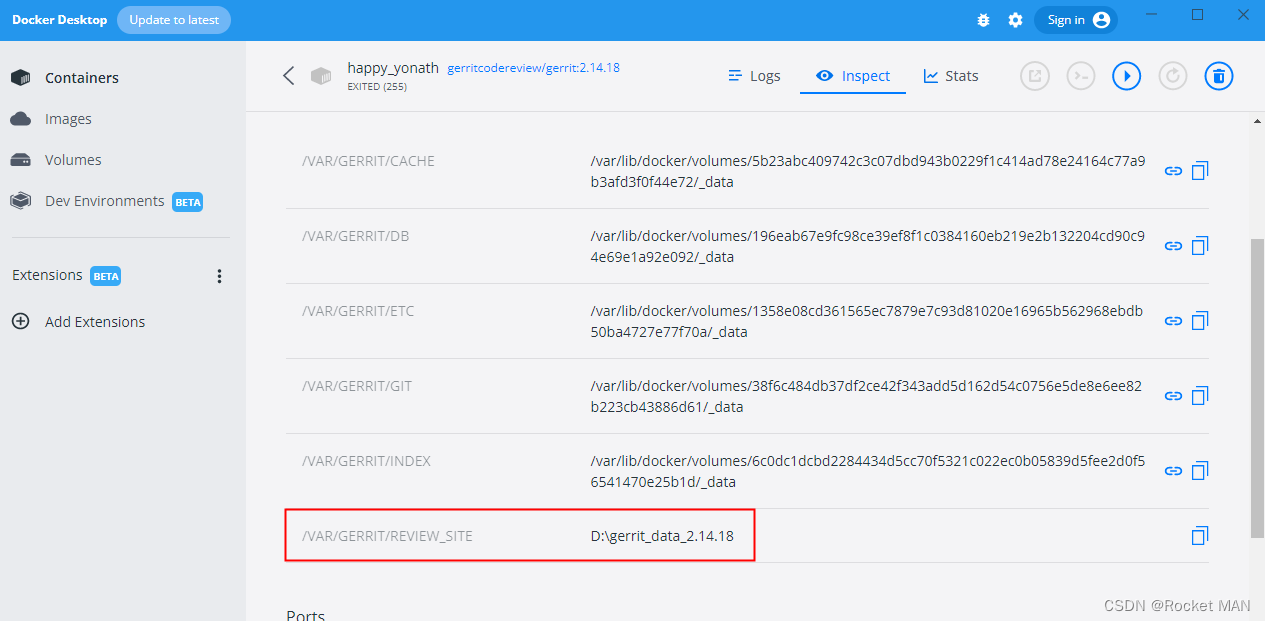Click the Sign in button
Image resolution: width=1265 pixels, height=621 pixels.
(x=1075, y=19)
